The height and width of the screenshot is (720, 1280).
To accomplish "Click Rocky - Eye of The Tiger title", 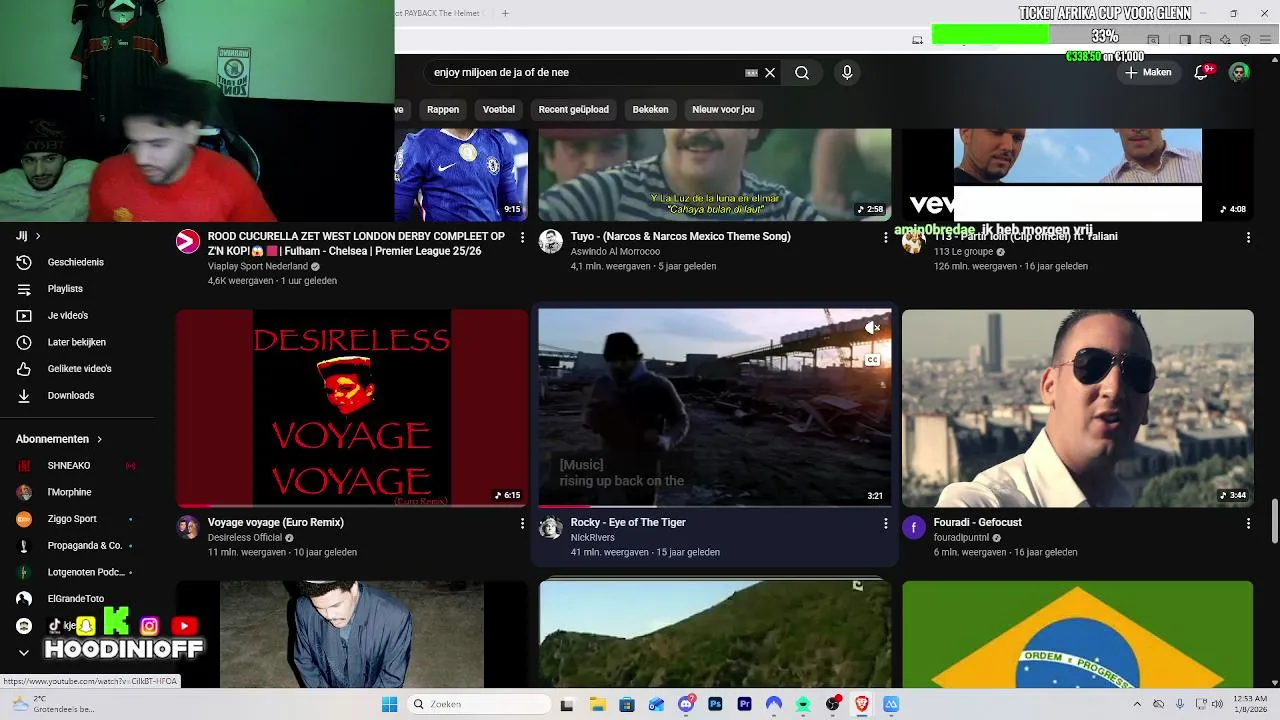I will pyautogui.click(x=628, y=523).
